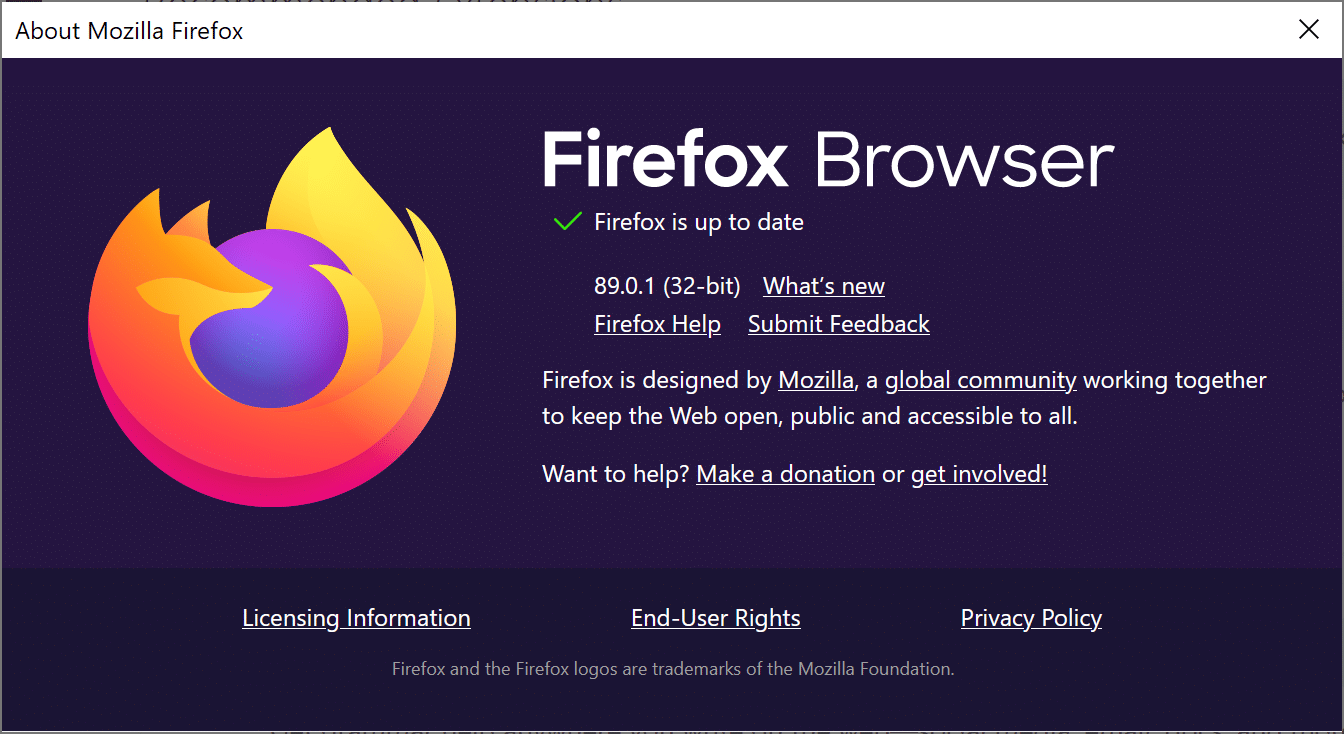1344x734 pixels.
Task: Click Make a donation
Action: (x=785, y=473)
